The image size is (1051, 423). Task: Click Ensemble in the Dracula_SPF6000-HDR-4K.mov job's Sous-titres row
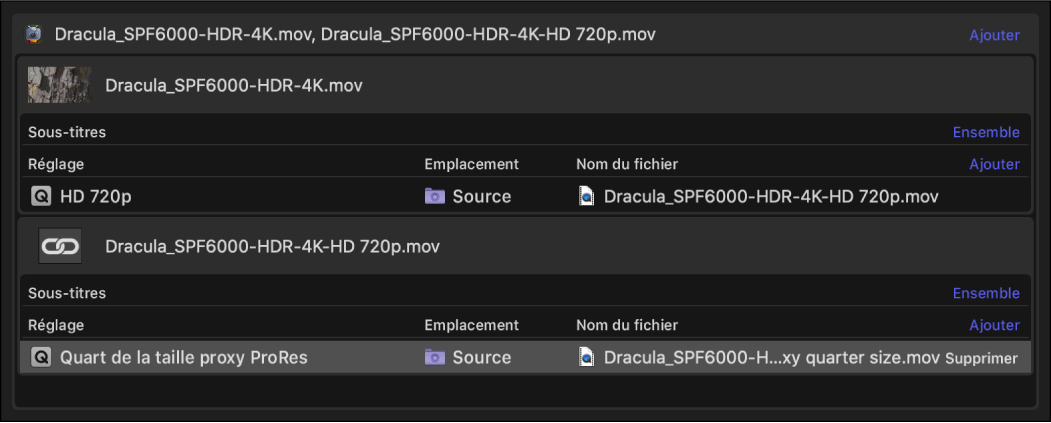pos(986,132)
